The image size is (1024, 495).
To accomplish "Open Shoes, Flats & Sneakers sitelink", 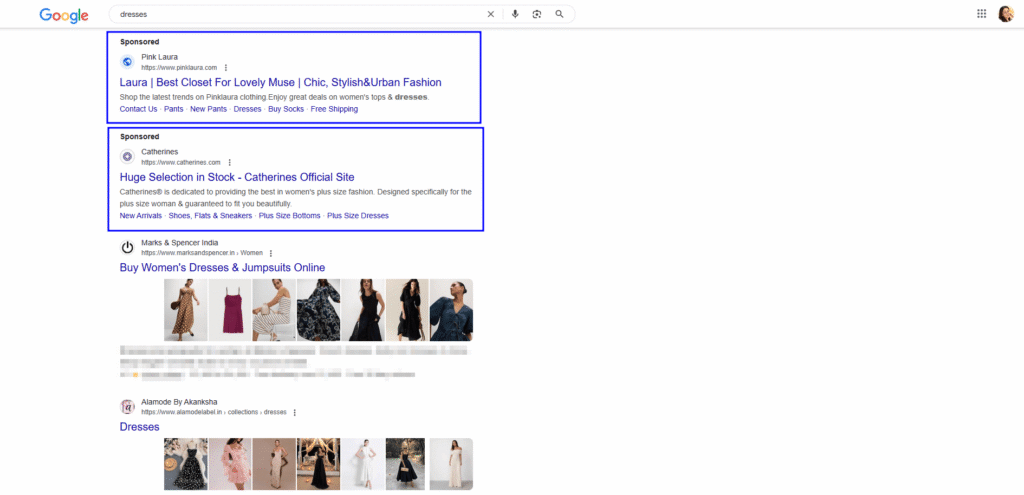I will point(210,216).
